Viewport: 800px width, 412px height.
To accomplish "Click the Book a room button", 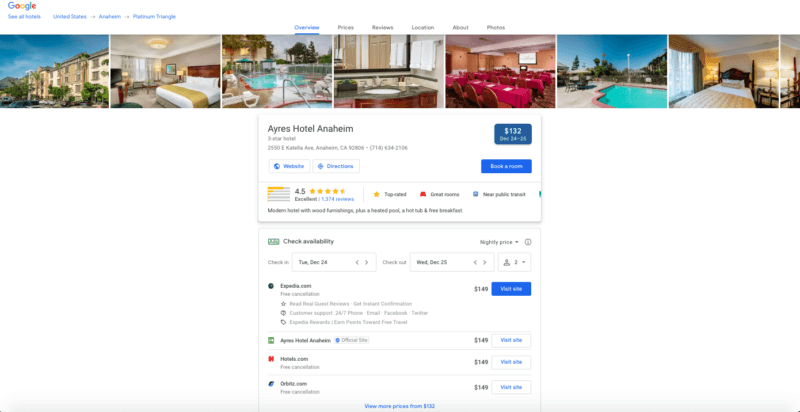I will pyautogui.click(x=506, y=166).
